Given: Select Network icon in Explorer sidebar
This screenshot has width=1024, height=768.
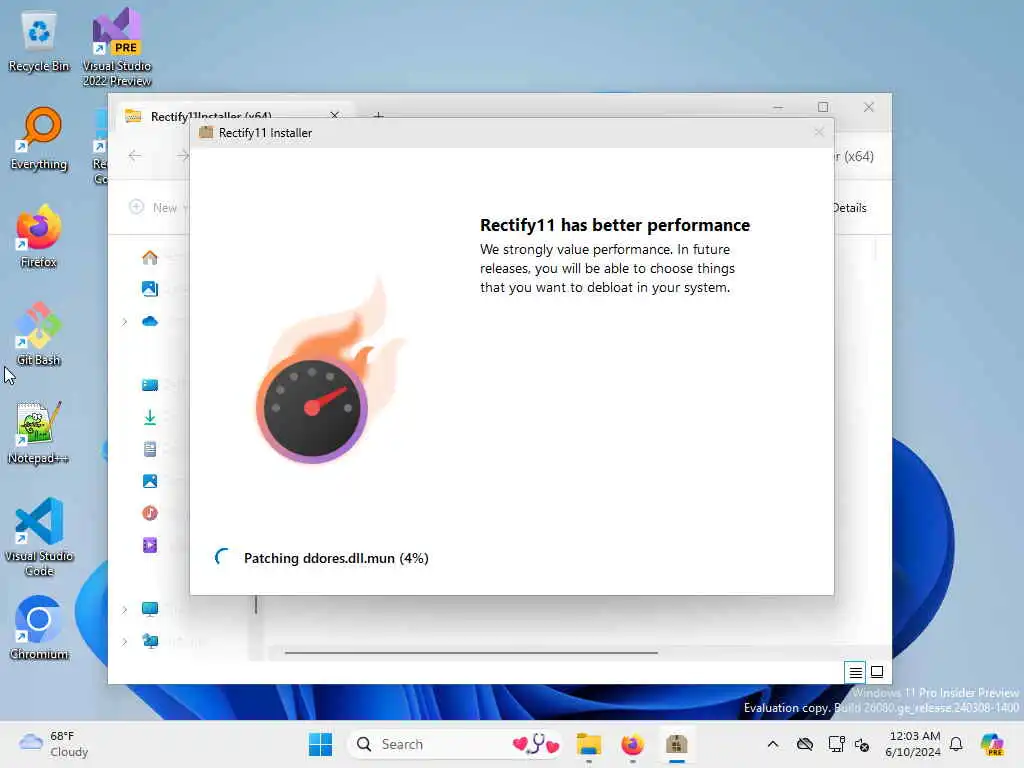Looking at the screenshot, I should tap(150, 641).
